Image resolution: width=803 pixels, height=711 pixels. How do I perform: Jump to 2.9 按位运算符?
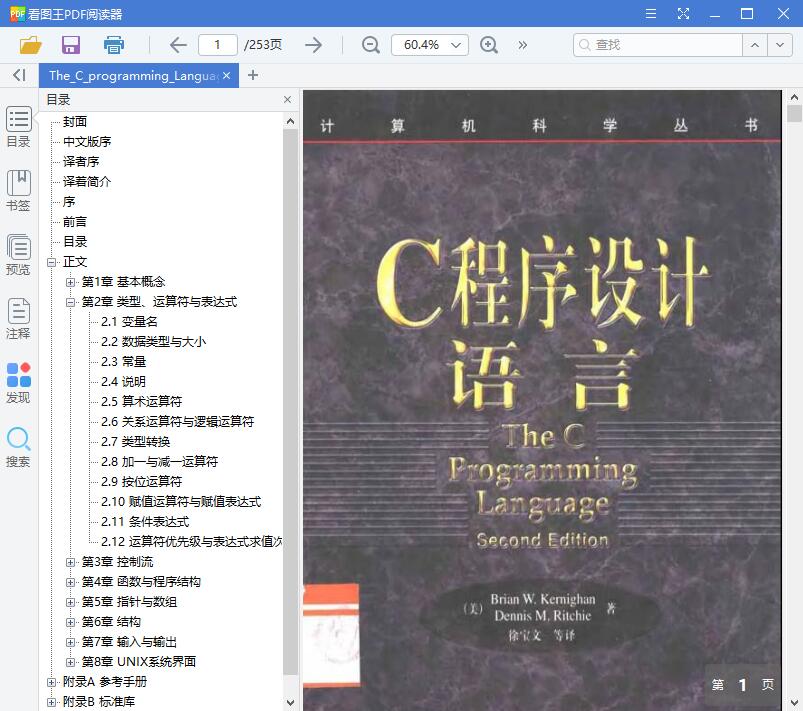pyautogui.click(x=141, y=482)
